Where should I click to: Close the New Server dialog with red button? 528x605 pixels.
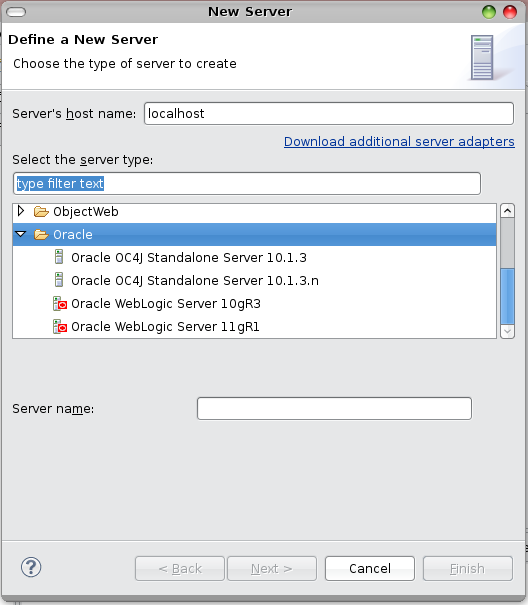tap(510, 12)
